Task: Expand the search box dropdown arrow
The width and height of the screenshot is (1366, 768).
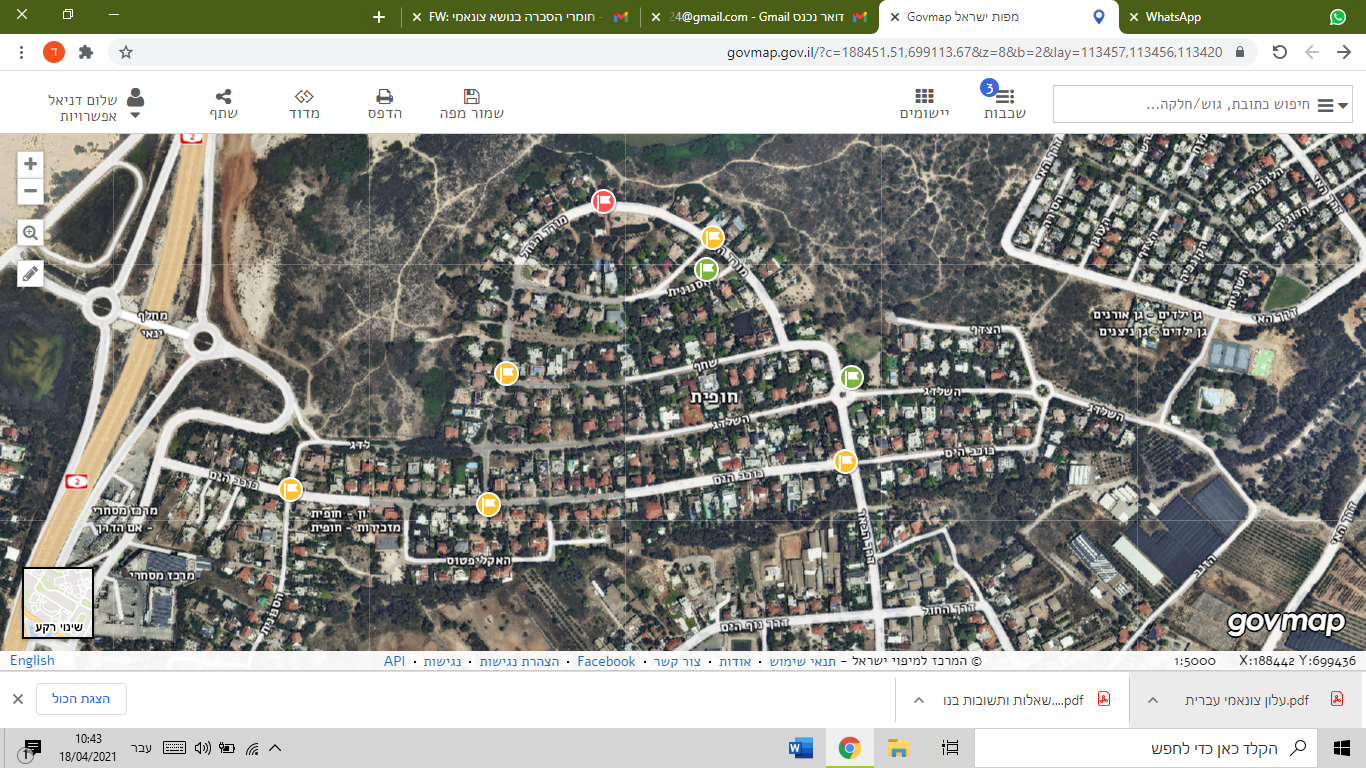Action: tap(1344, 105)
